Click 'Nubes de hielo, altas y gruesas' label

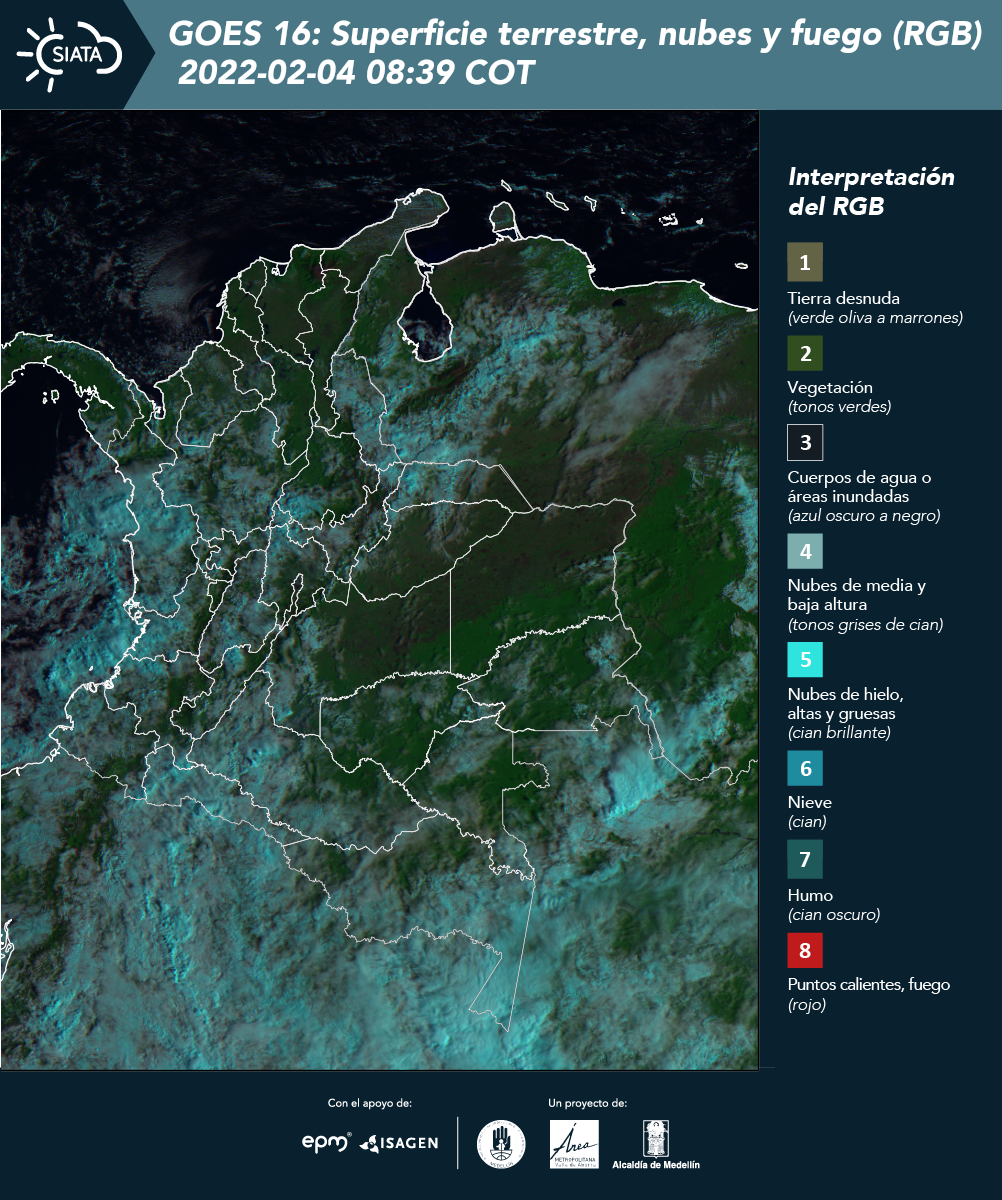point(846,704)
